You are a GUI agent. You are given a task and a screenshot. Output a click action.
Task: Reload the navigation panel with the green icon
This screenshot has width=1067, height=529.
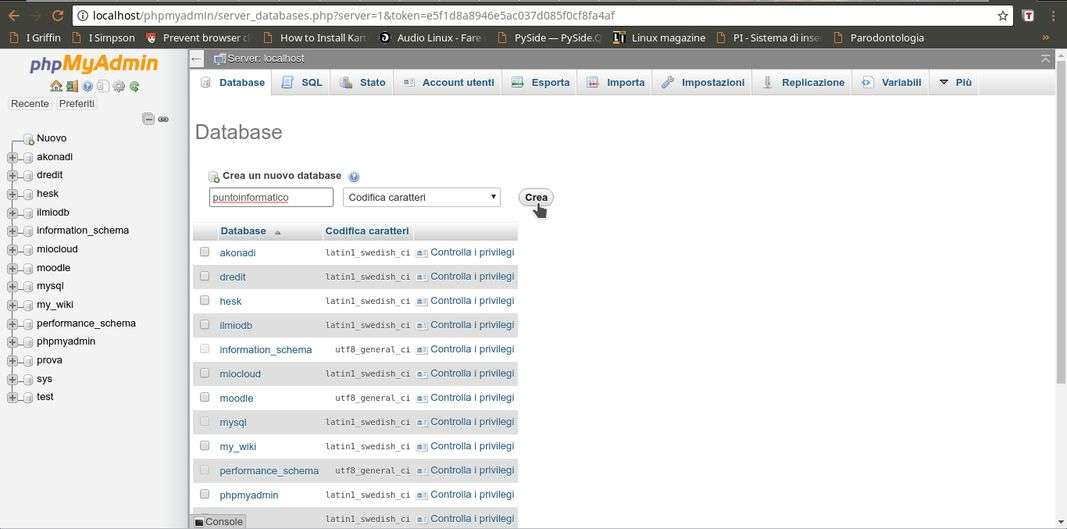134,86
